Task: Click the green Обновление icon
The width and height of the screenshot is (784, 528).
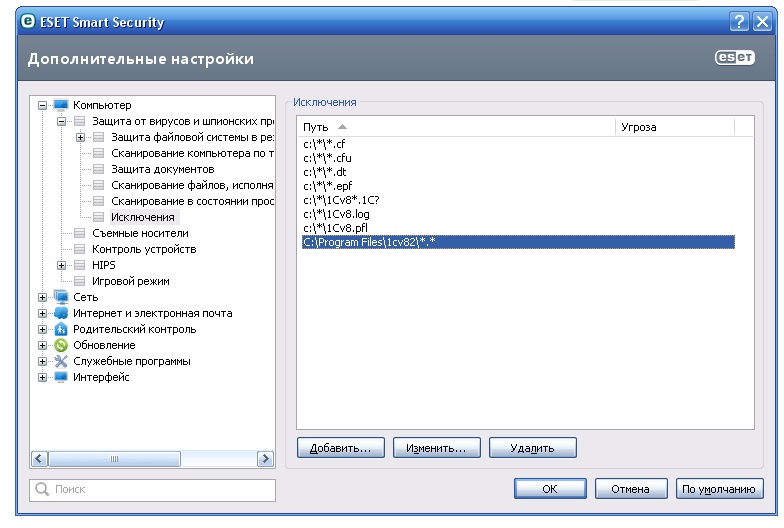Action: (60, 345)
